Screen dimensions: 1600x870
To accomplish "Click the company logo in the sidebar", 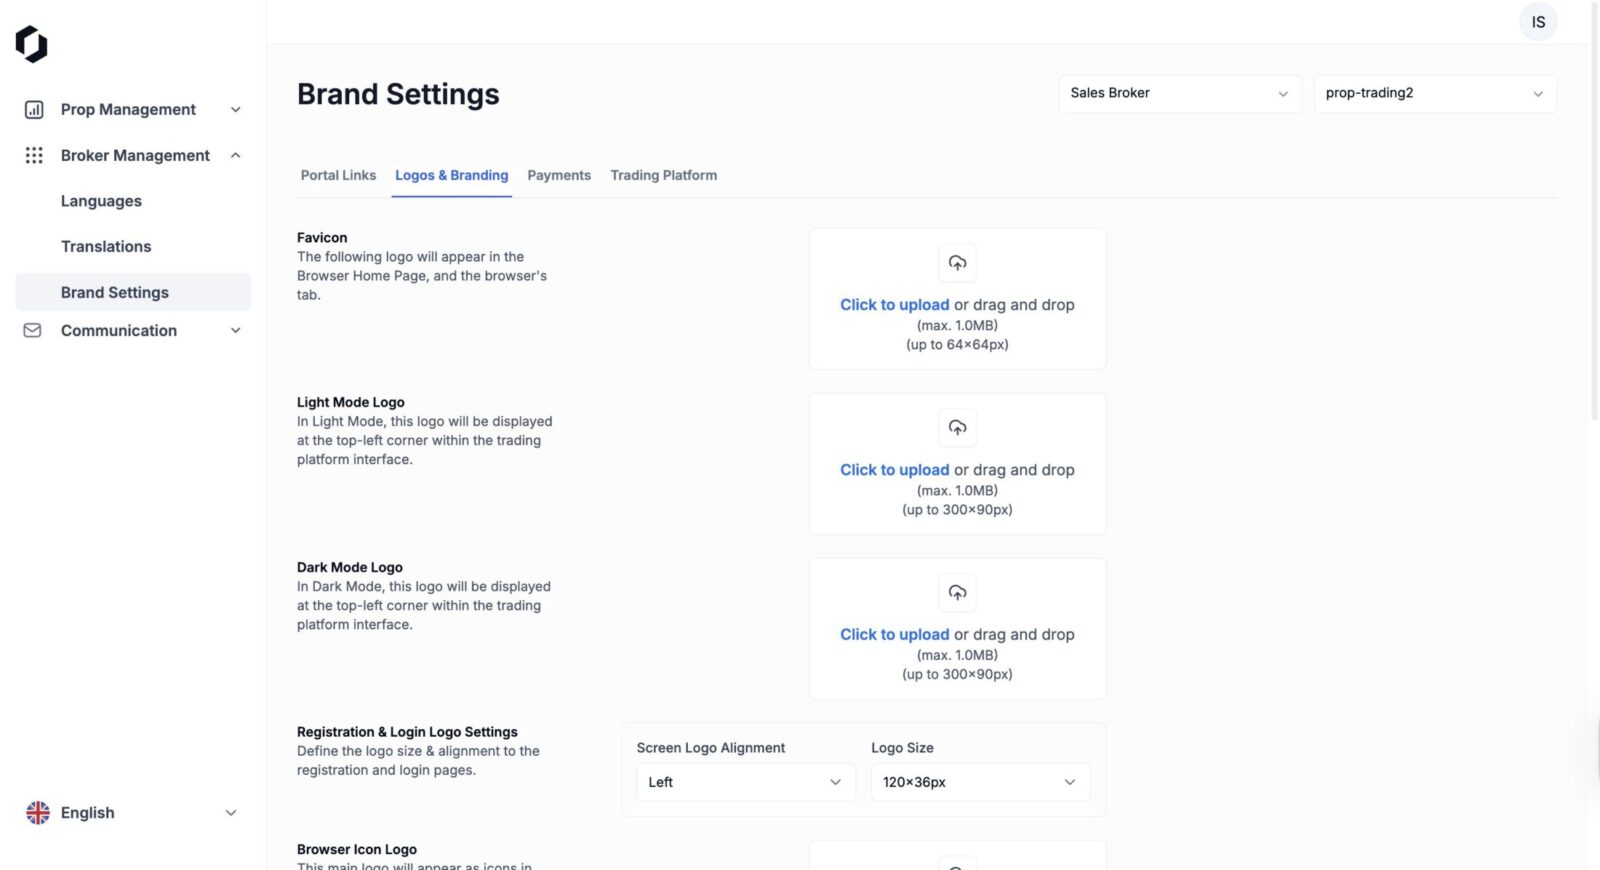I will coord(32,44).
